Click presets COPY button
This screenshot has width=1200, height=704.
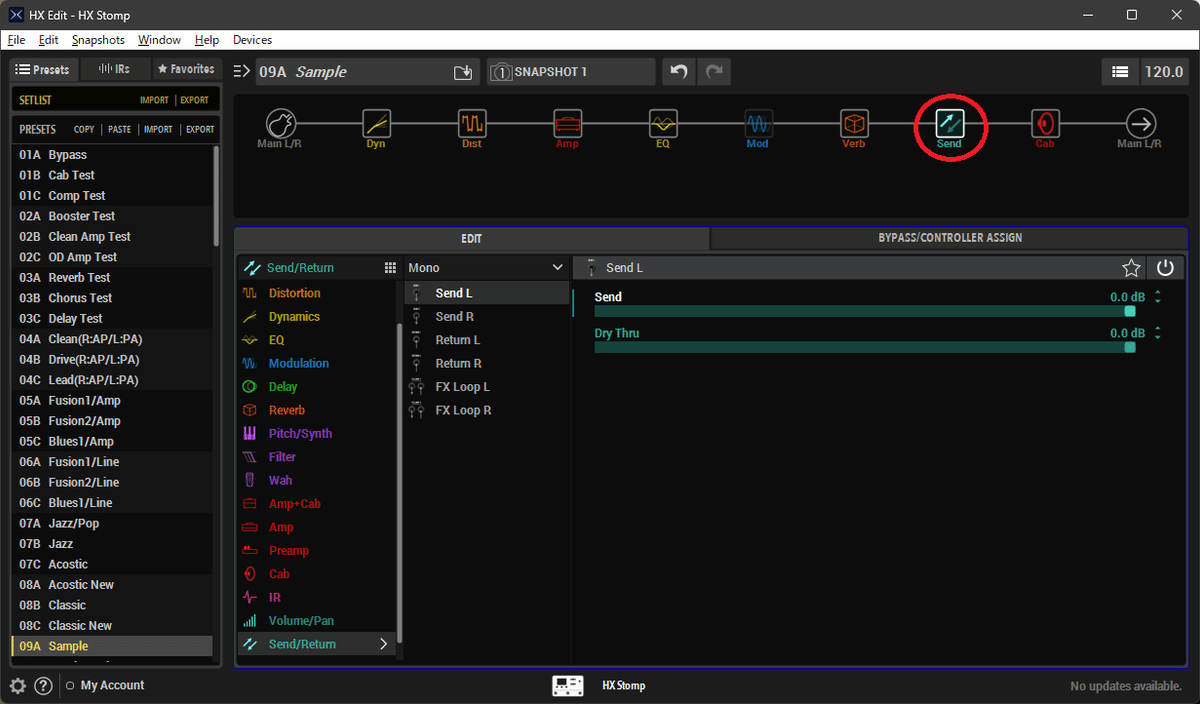[x=84, y=130]
